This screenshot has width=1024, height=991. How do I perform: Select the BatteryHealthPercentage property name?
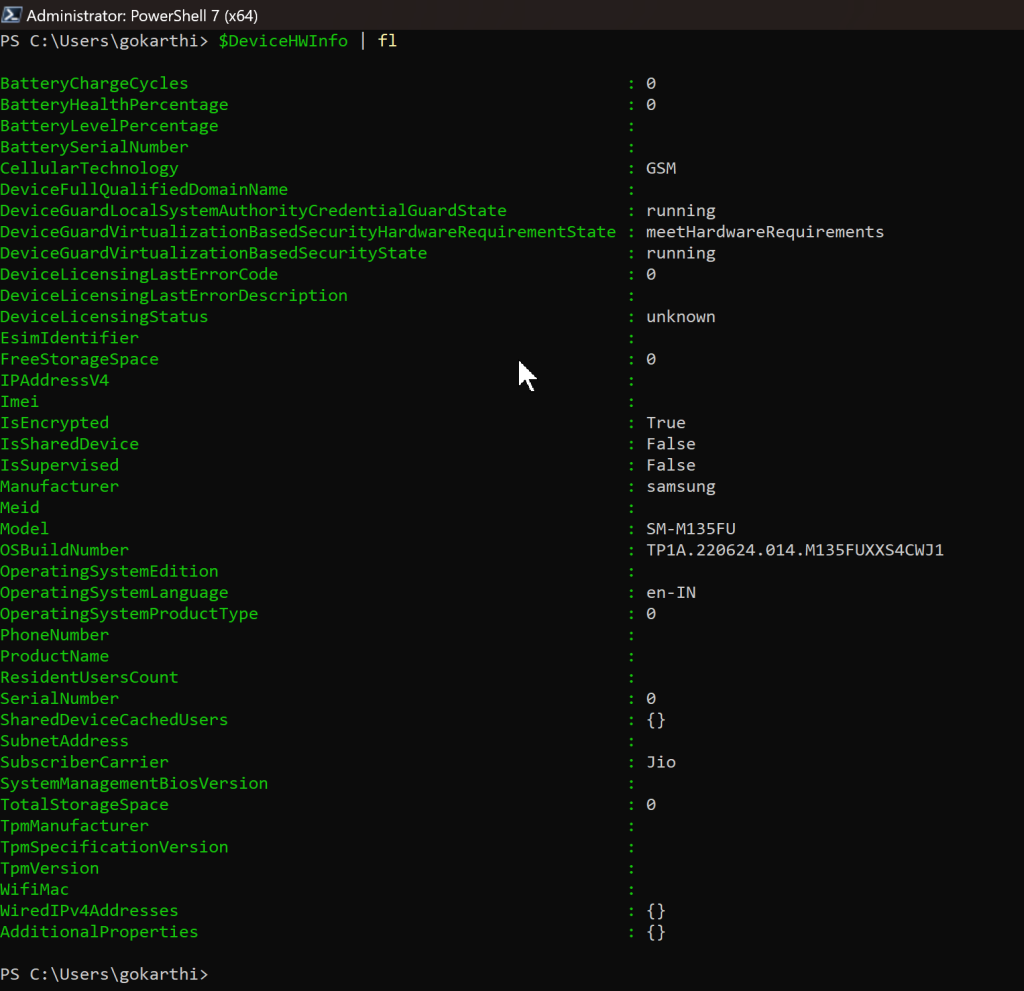point(114,105)
